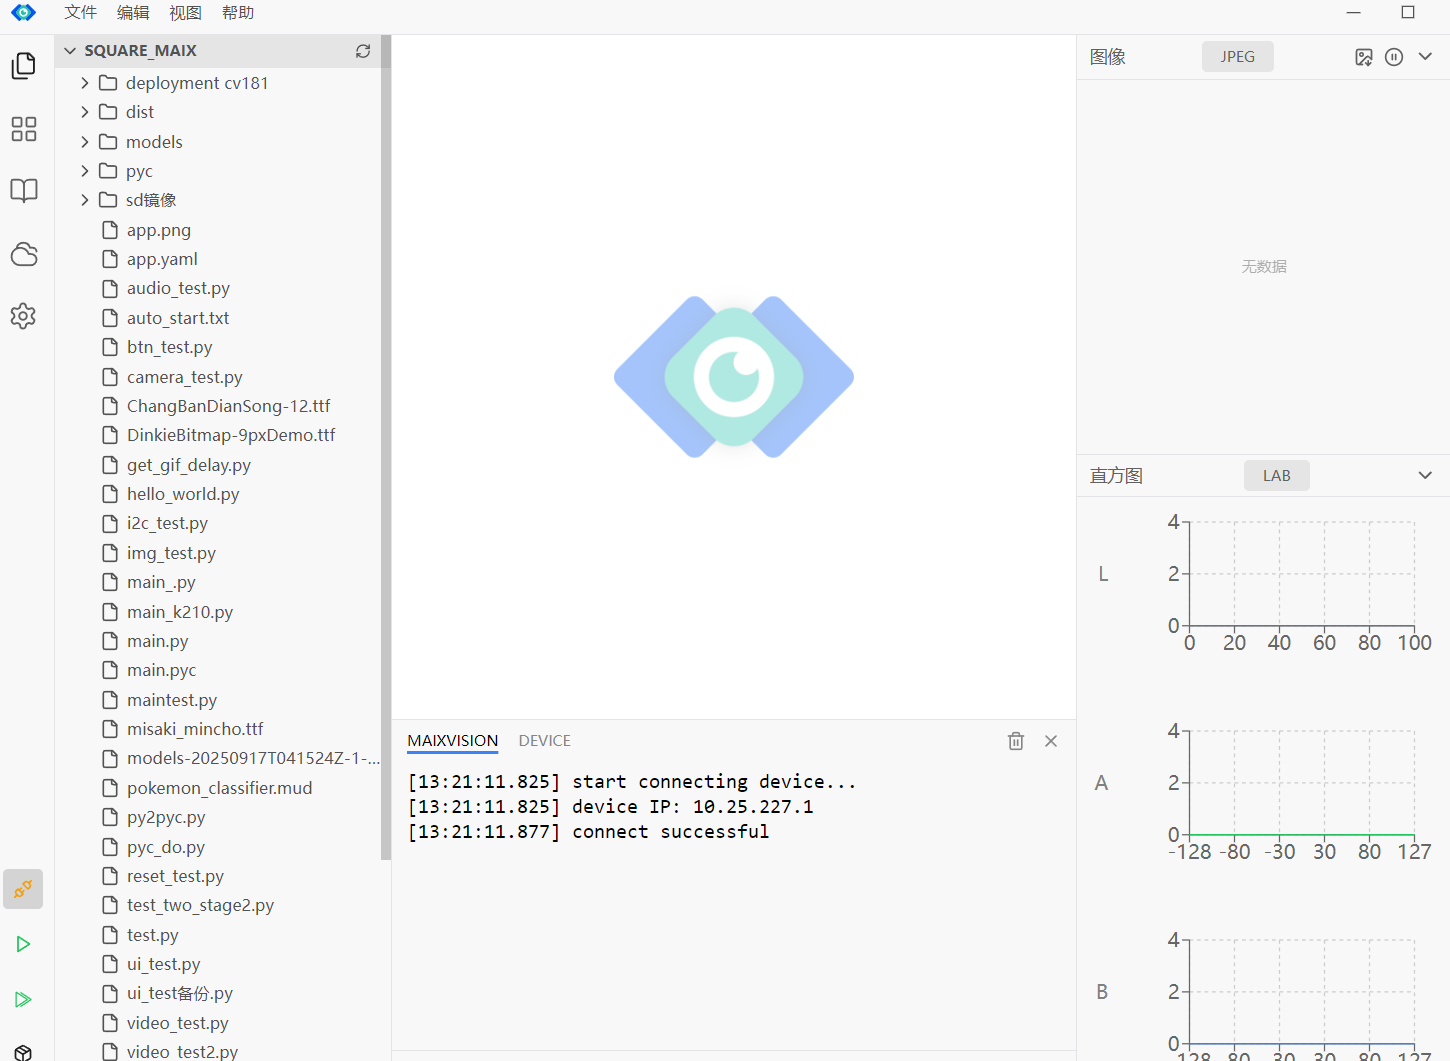Open settings via the gear icon
The height and width of the screenshot is (1061, 1450).
pyautogui.click(x=23, y=316)
